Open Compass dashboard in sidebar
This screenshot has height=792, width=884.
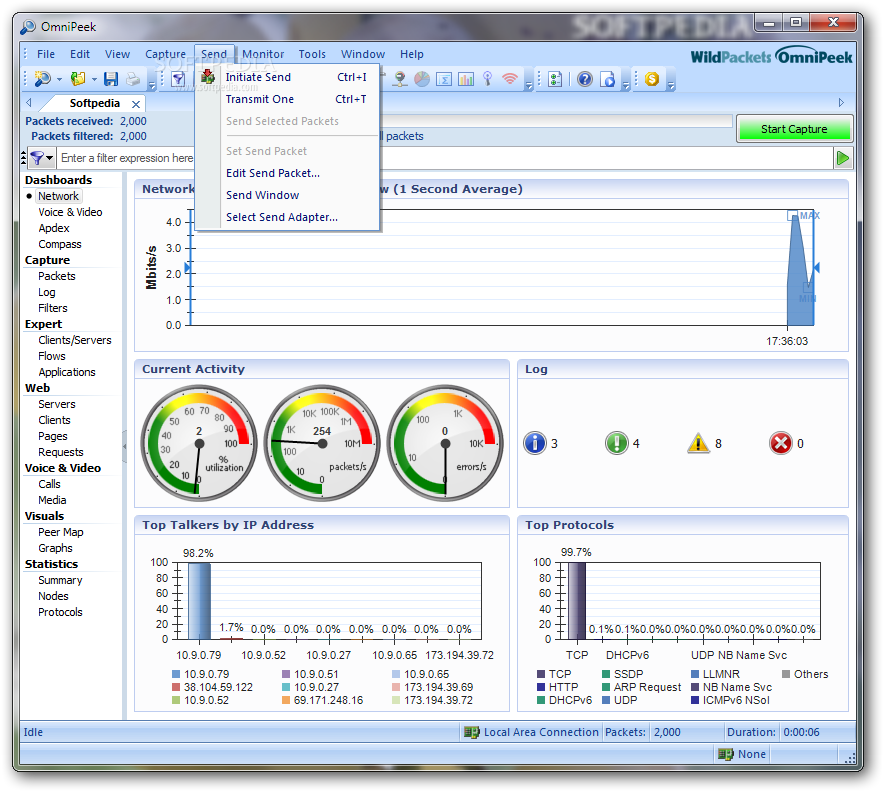(x=60, y=244)
